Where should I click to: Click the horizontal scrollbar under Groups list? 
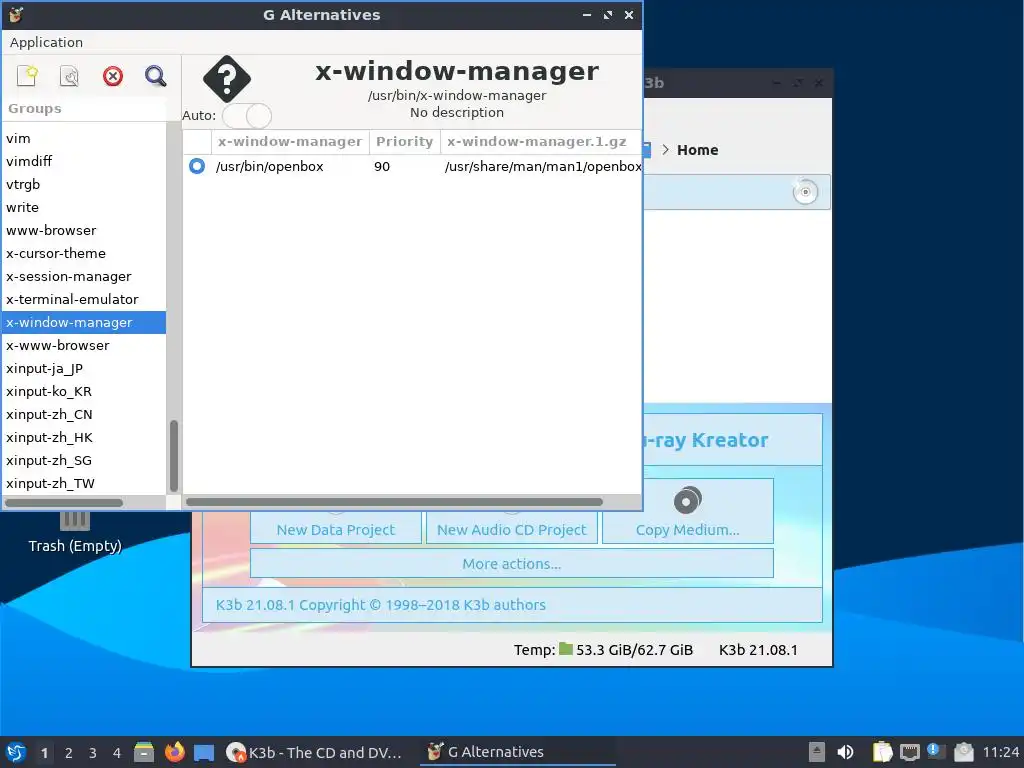(x=64, y=503)
